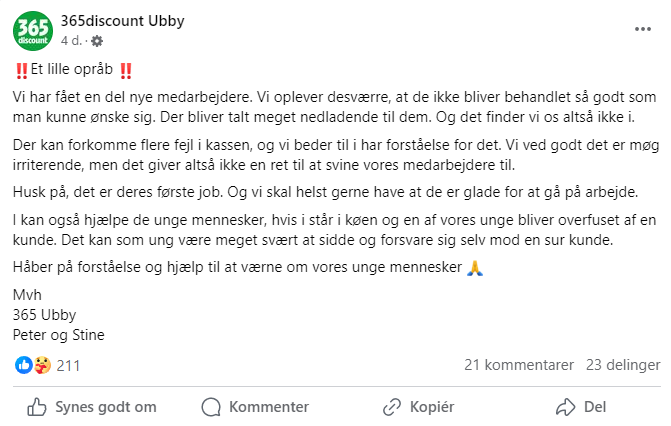Click the chain link copy icon
The height and width of the screenshot is (426, 671).
[x=391, y=407]
